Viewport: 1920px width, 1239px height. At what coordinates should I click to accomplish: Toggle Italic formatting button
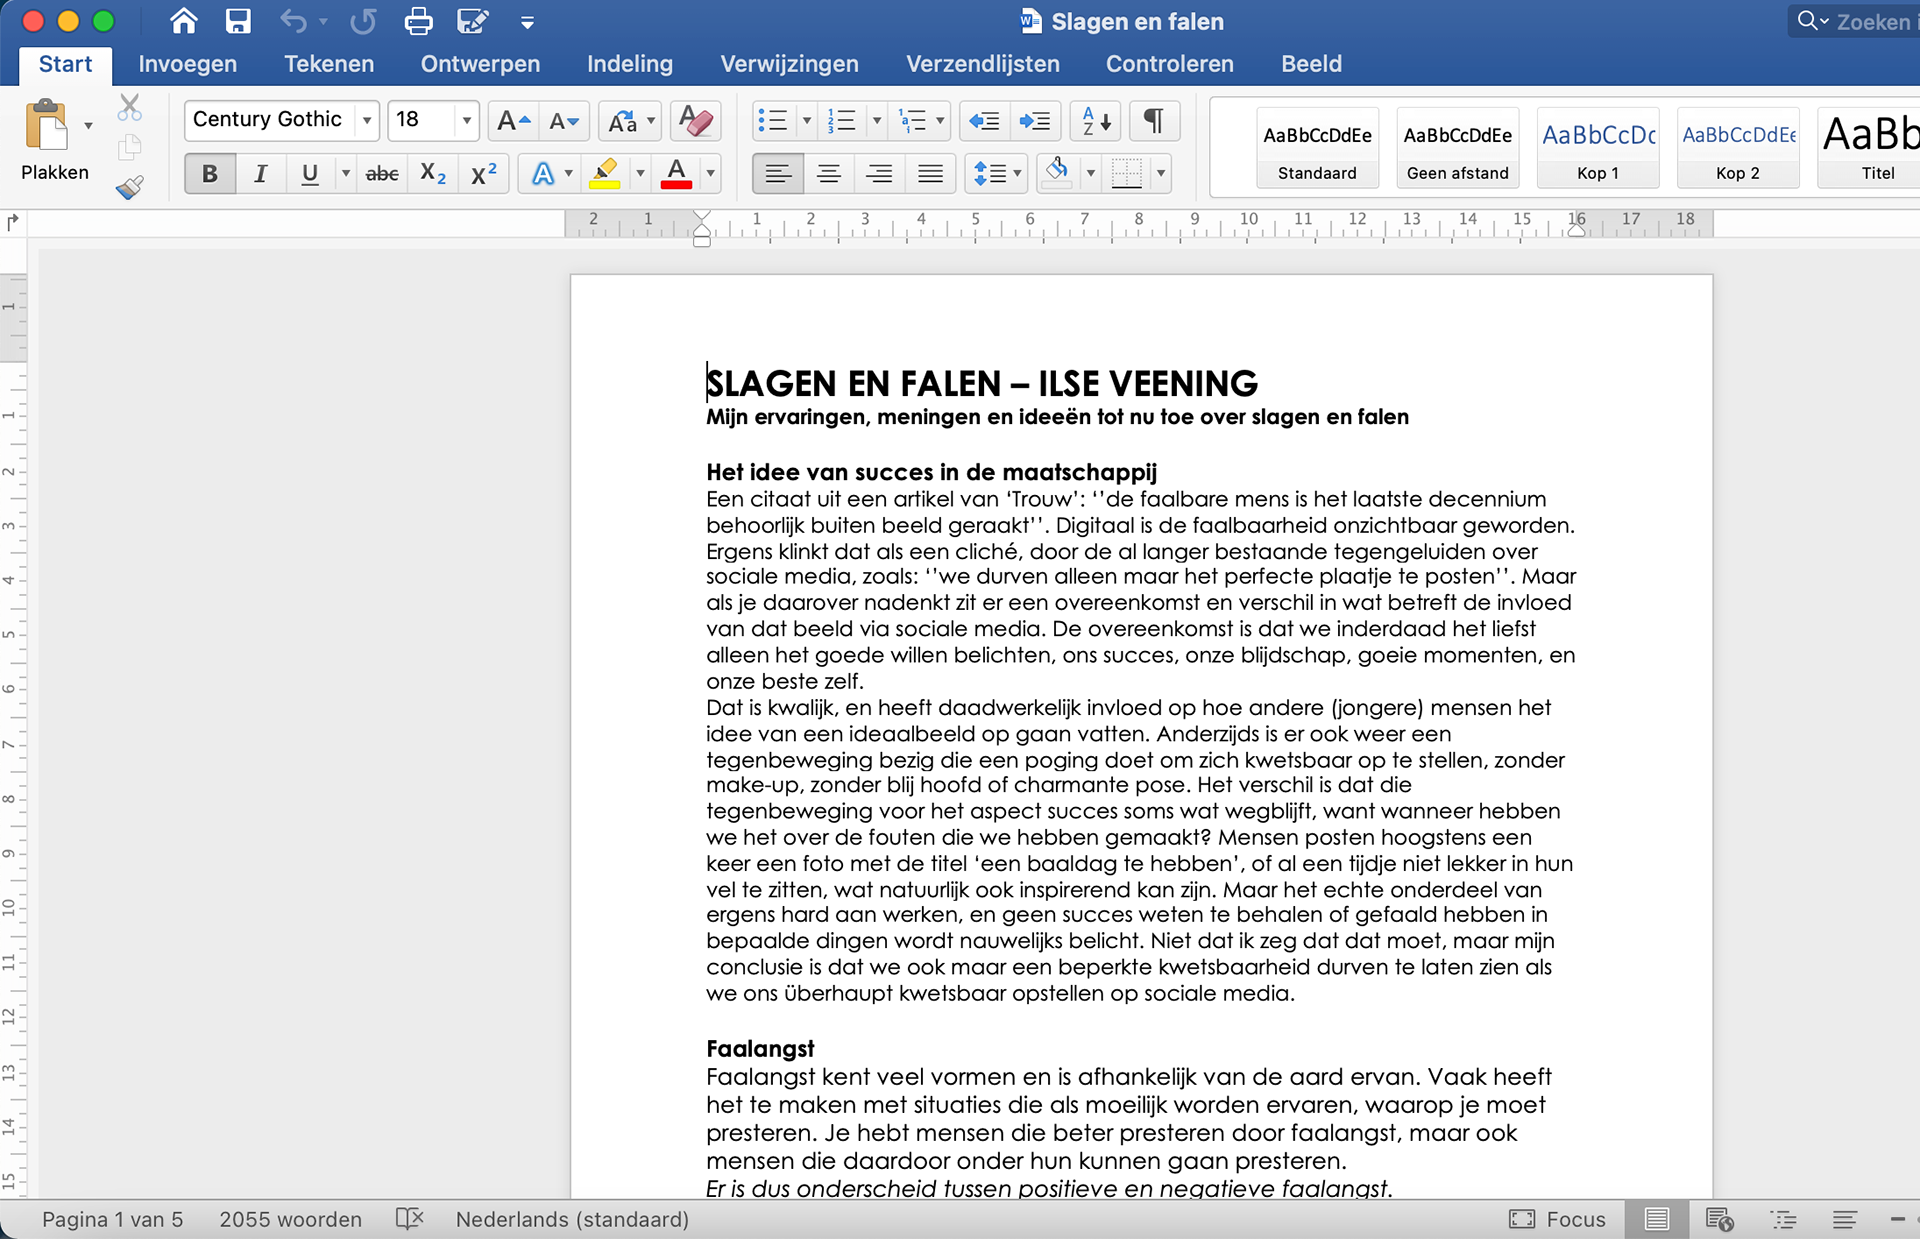[260, 173]
